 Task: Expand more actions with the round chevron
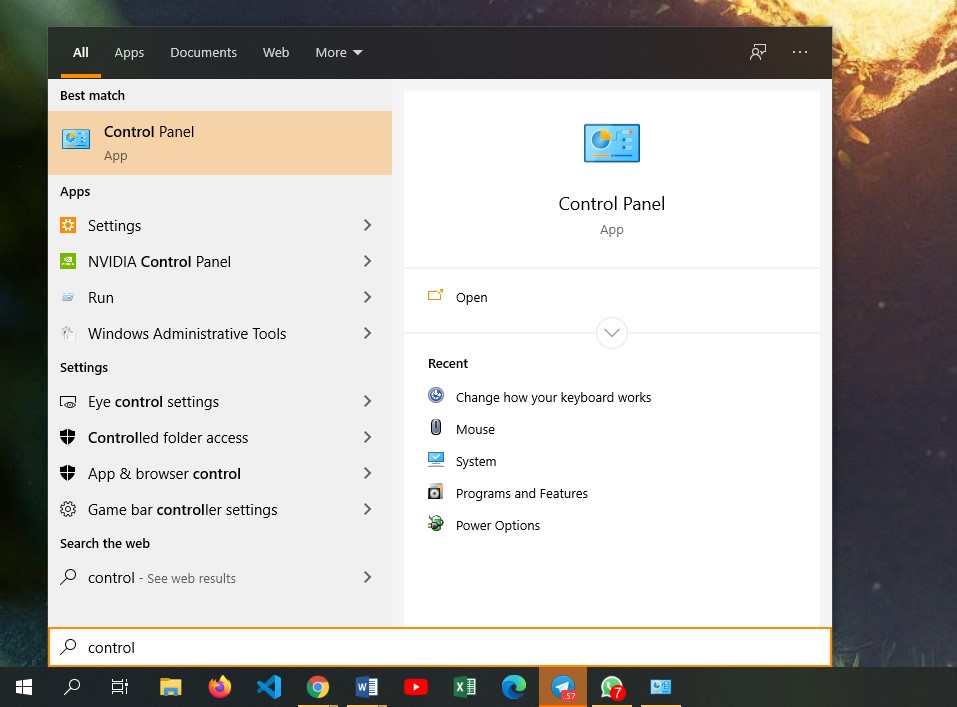(x=612, y=333)
